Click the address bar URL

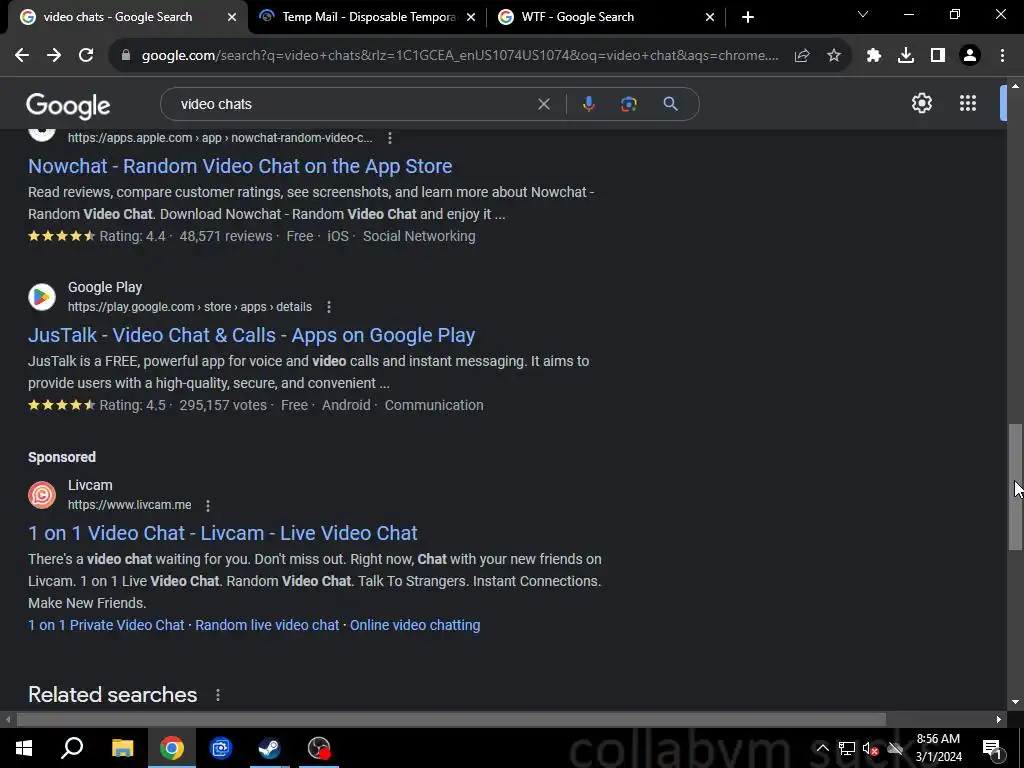(x=460, y=56)
